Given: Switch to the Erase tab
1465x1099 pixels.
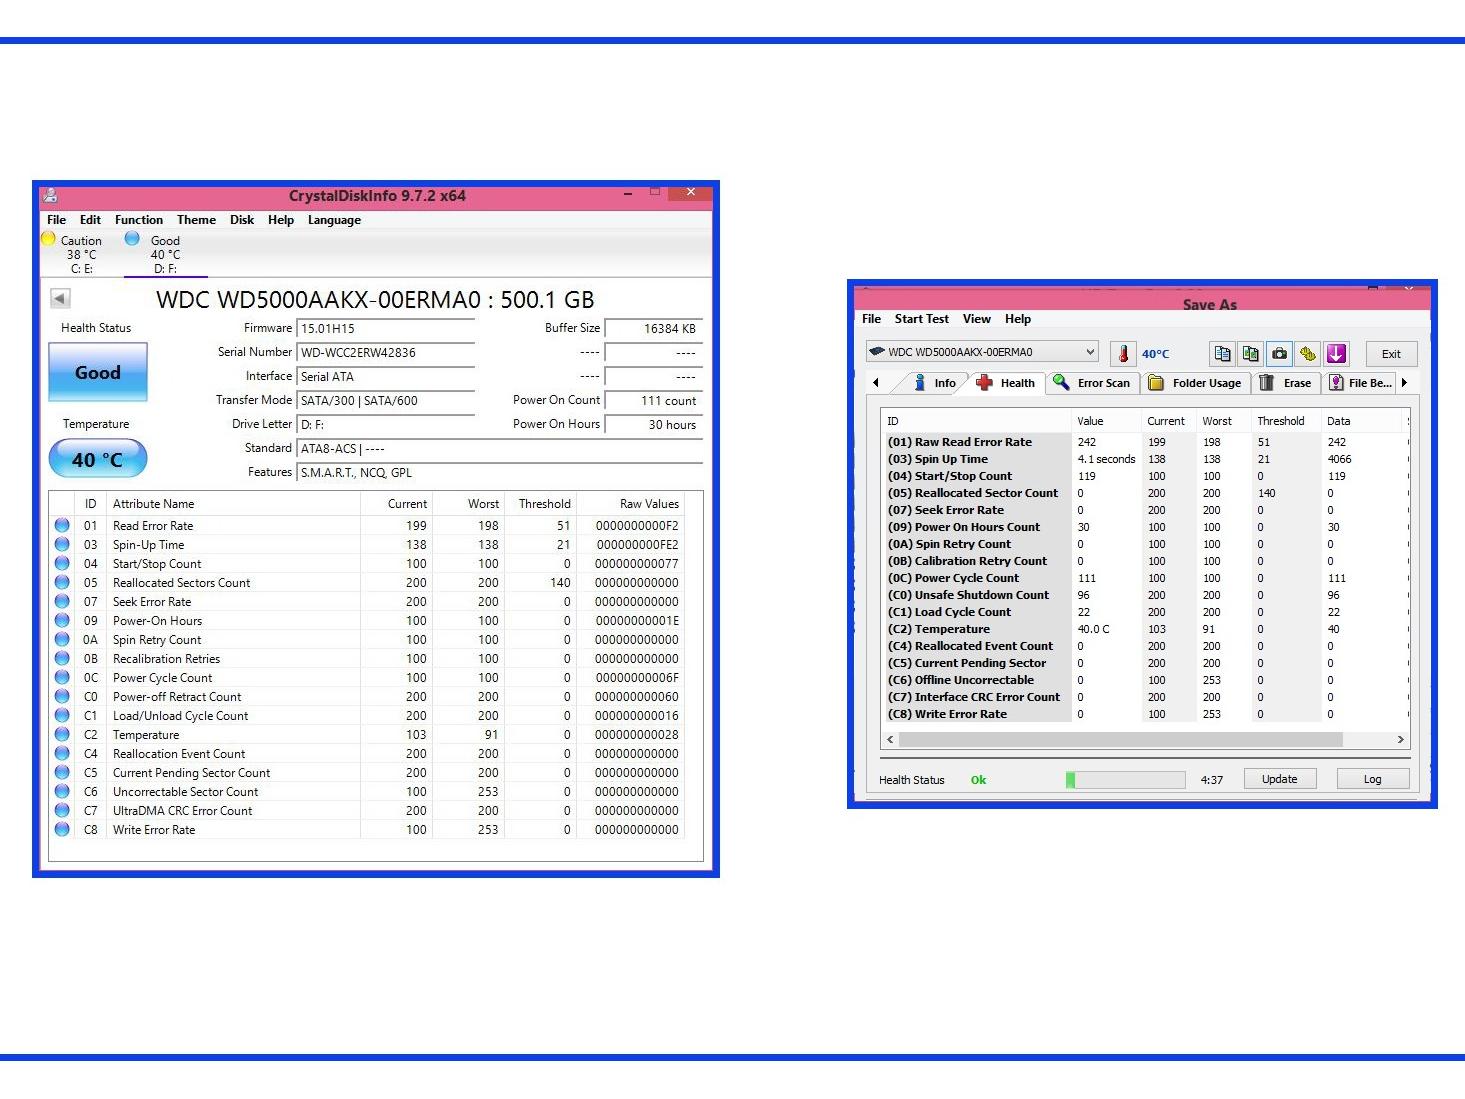Looking at the screenshot, I should (1286, 383).
